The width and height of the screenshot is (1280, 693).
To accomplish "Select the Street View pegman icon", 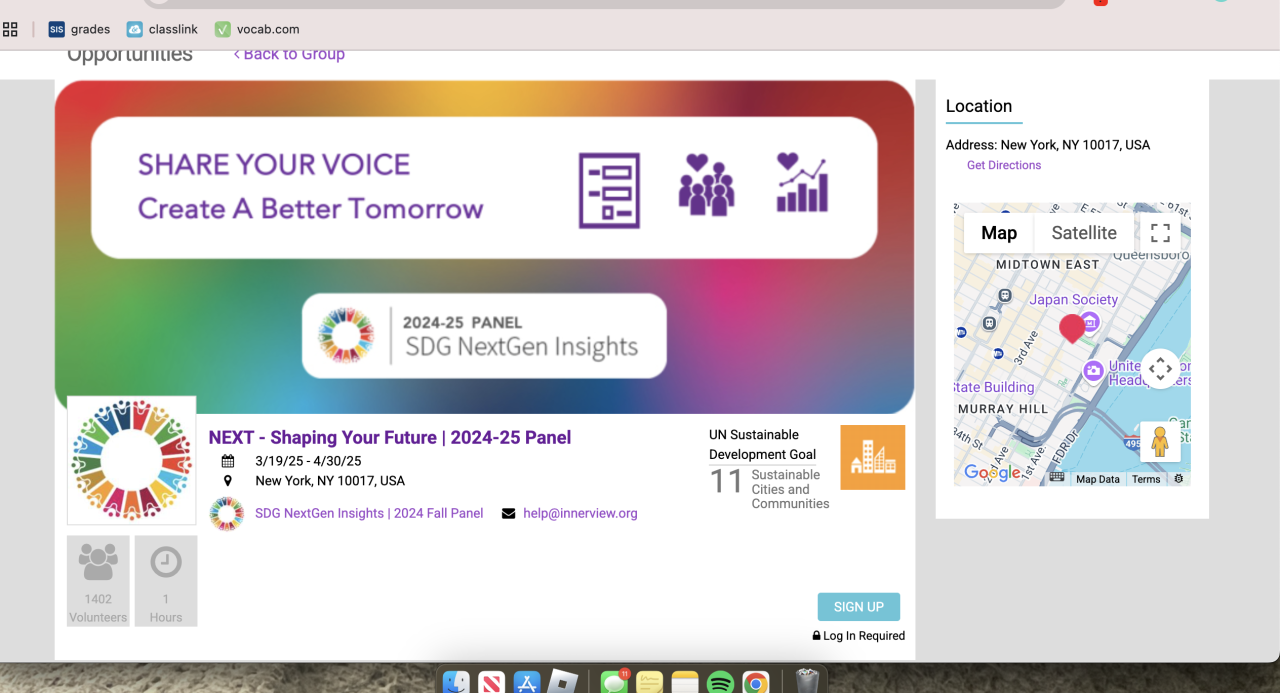I will [1160, 442].
